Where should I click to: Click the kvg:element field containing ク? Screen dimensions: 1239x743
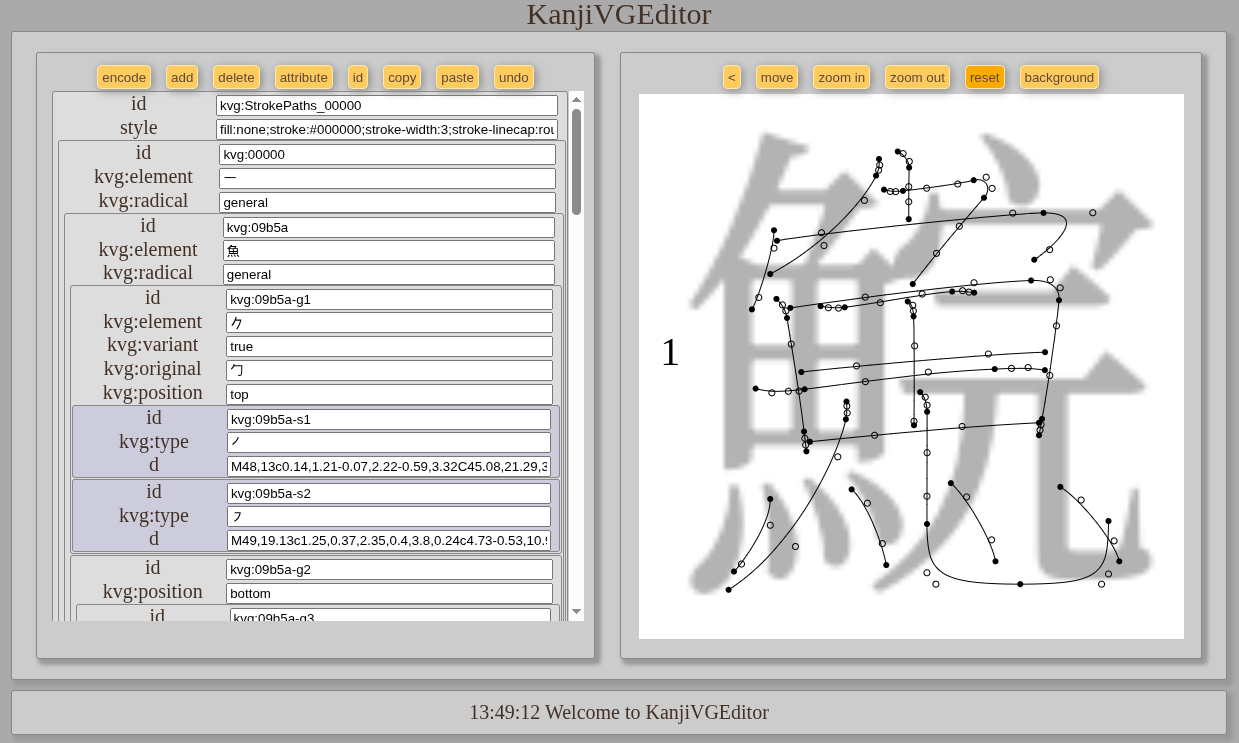[389, 322]
